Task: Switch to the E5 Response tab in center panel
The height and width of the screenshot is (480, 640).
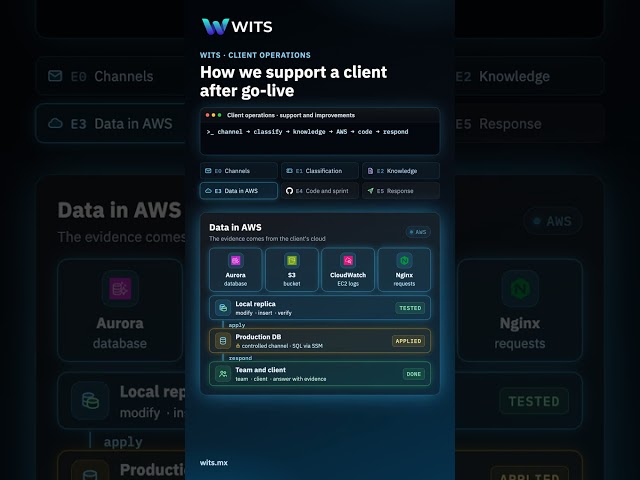Action: [x=401, y=191]
